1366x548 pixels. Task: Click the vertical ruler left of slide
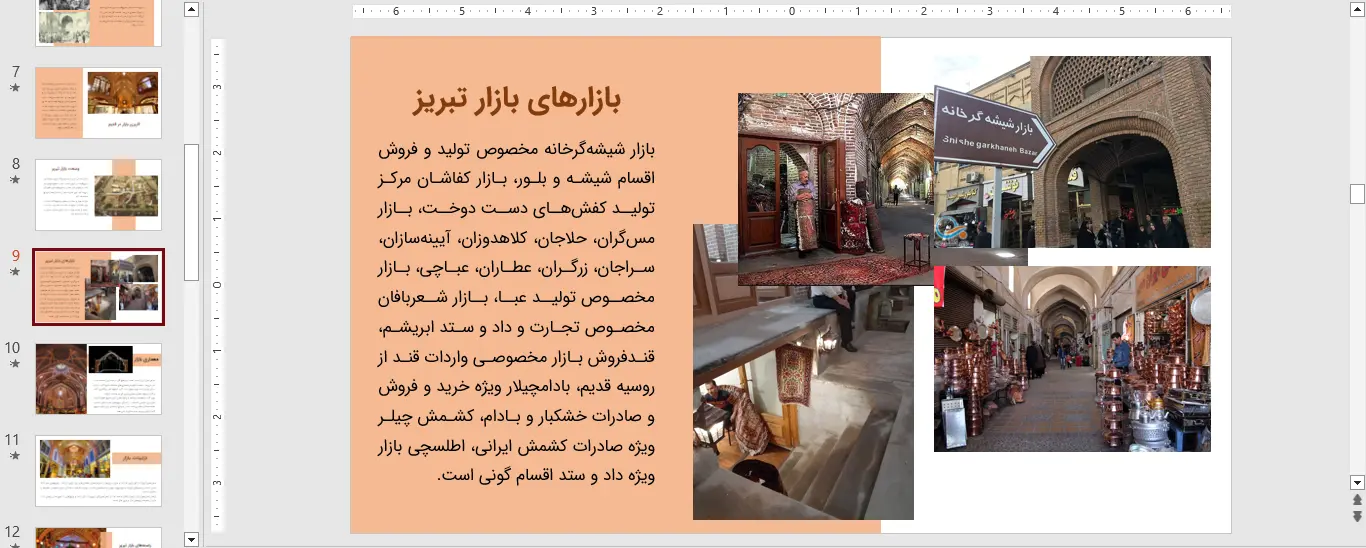(217, 284)
